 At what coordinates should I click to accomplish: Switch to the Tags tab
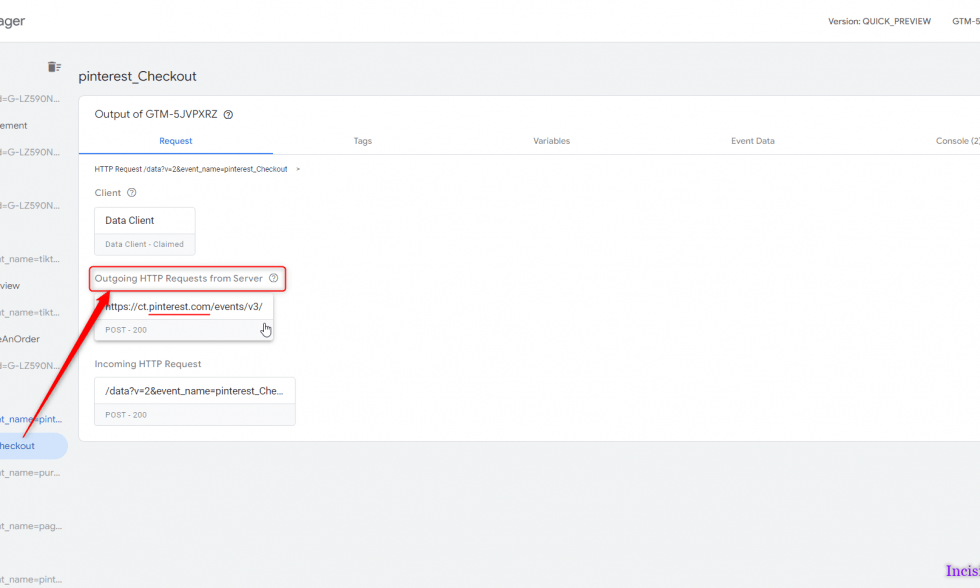362,141
